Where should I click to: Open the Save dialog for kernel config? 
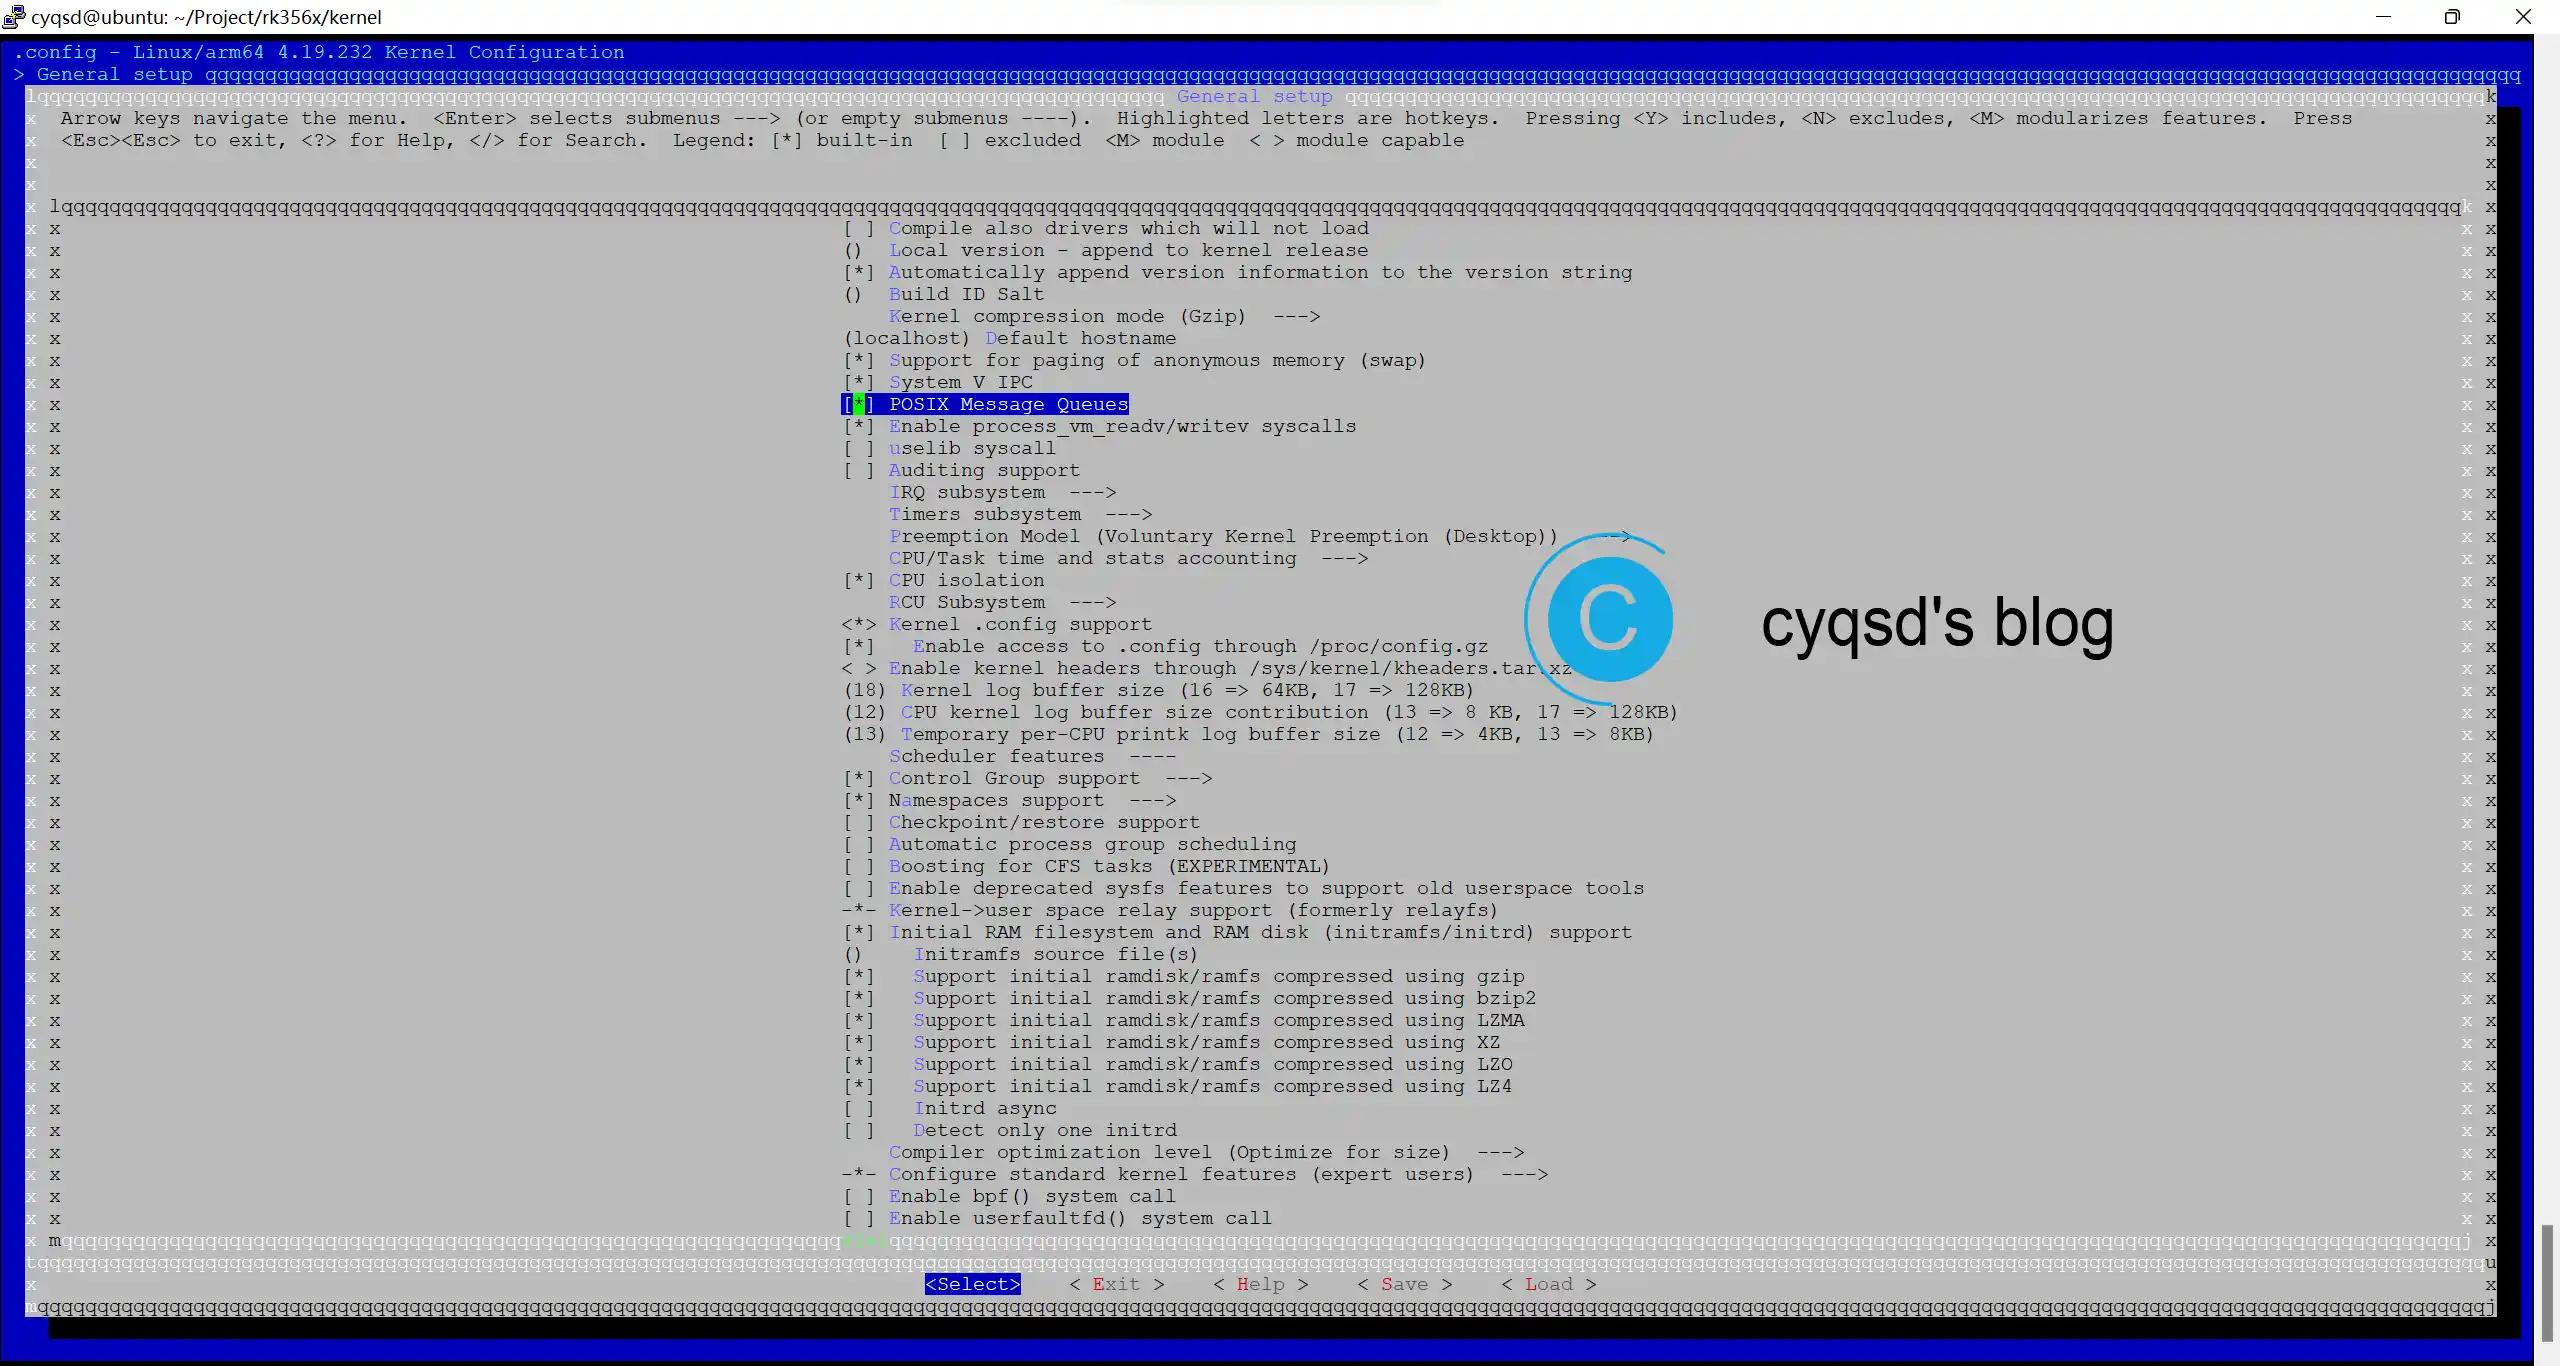[1405, 1285]
